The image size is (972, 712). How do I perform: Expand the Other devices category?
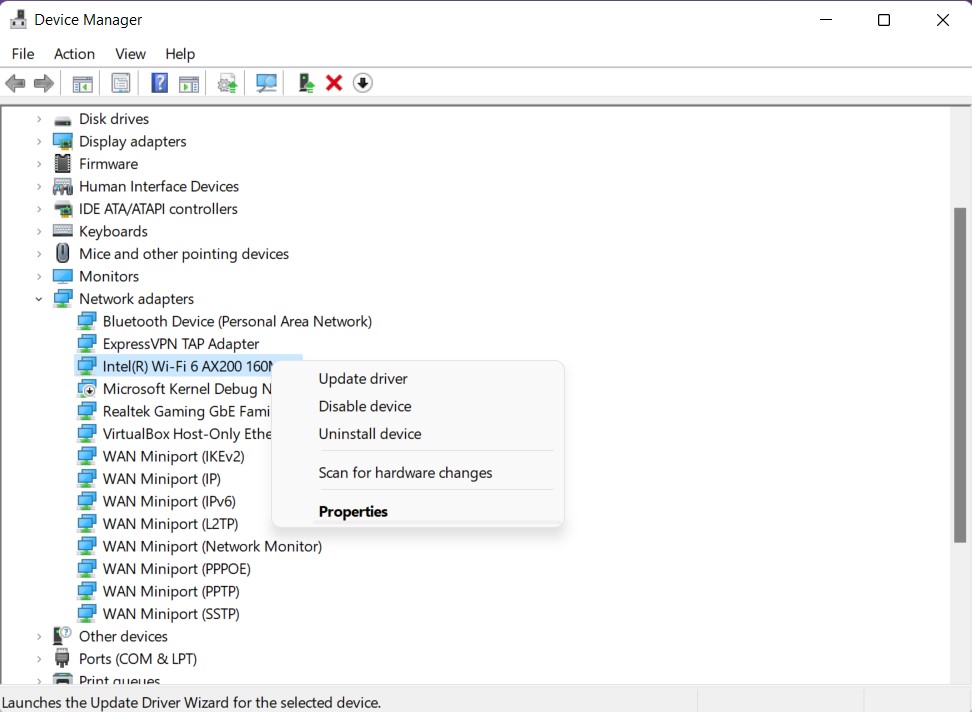[x=39, y=636]
